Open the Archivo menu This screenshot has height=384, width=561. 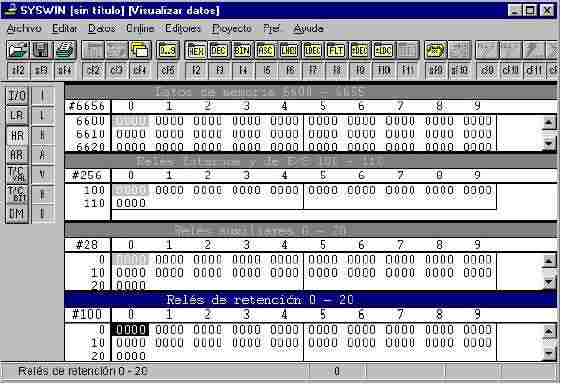click(x=24, y=28)
